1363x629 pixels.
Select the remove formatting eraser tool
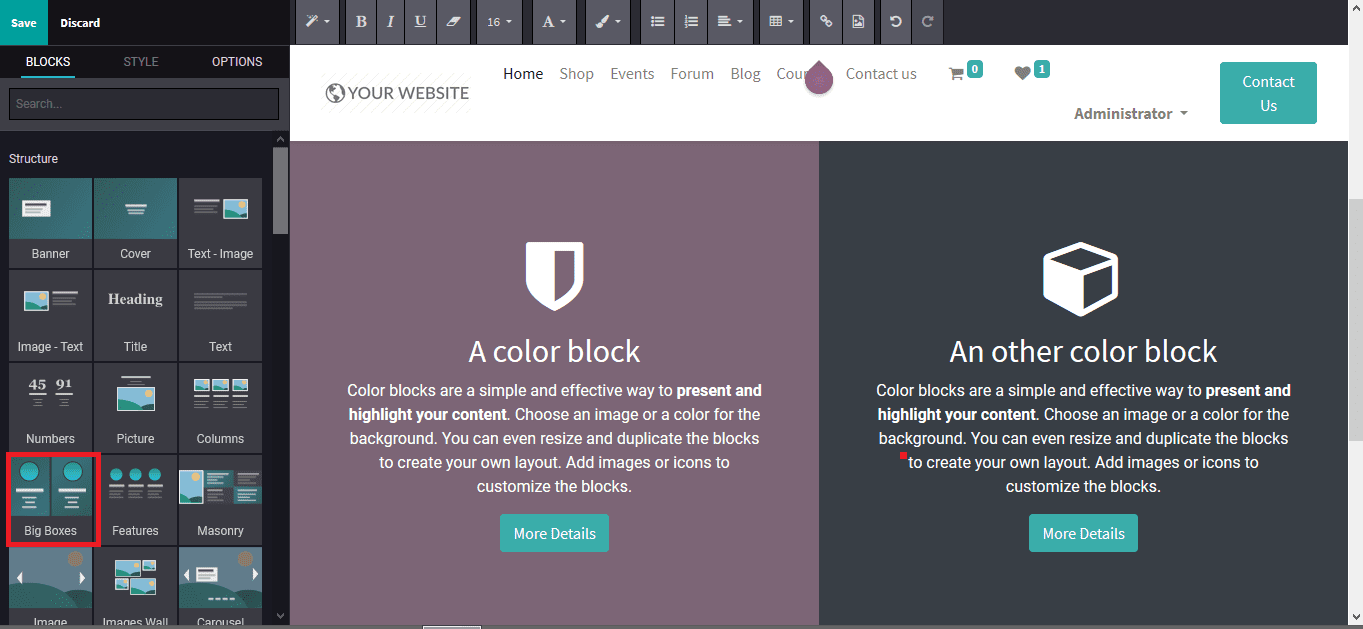click(453, 21)
